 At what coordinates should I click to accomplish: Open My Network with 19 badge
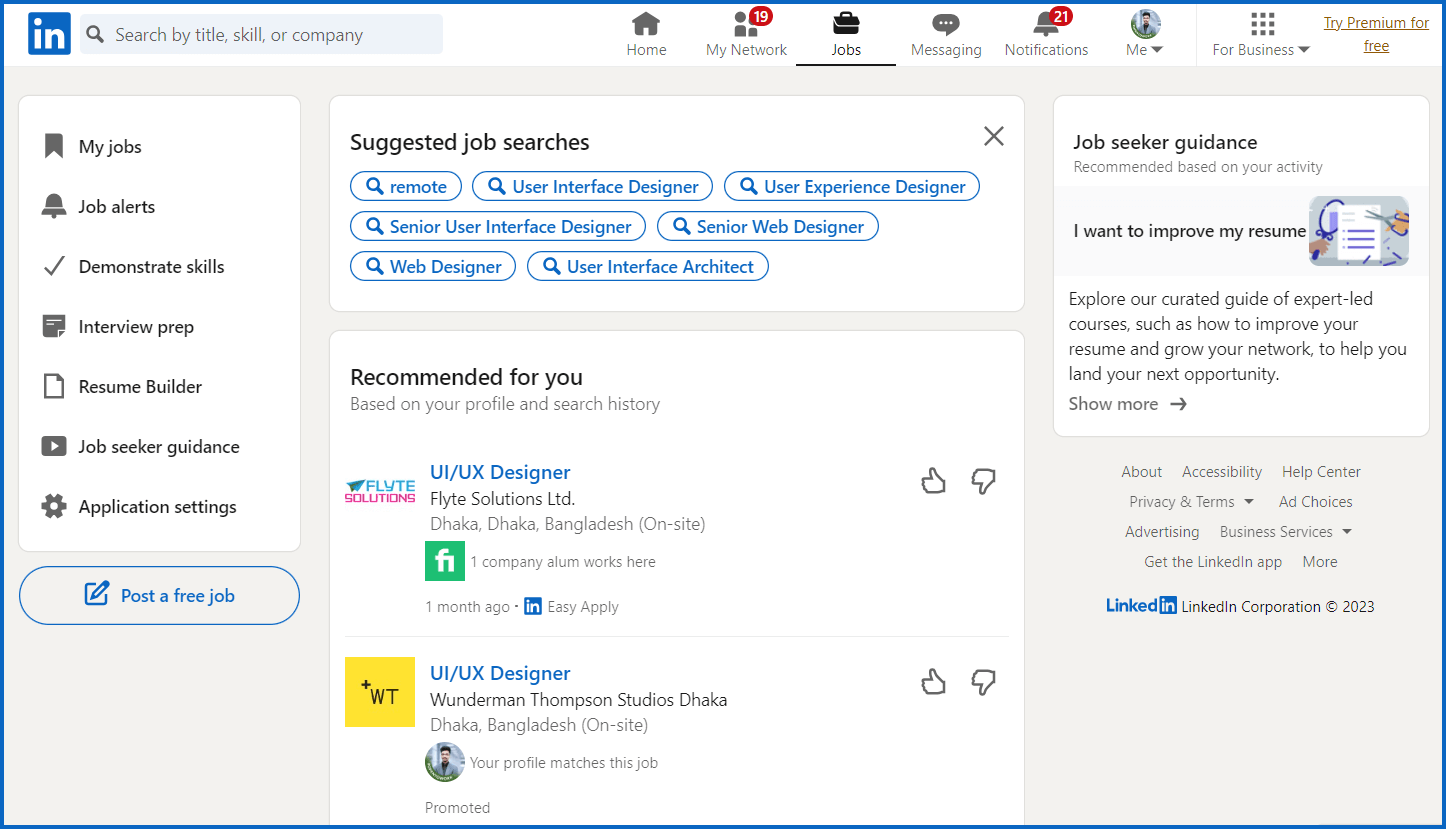(746, 35)
